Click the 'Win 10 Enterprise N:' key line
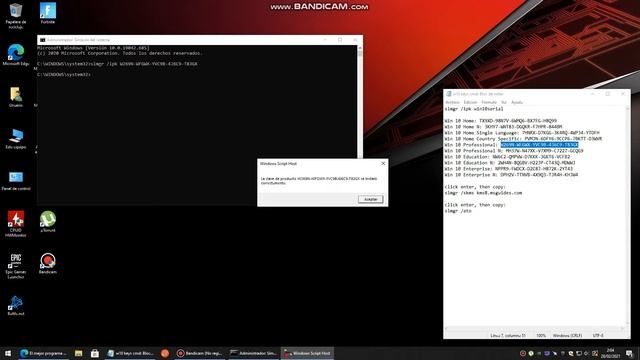Viewport: 640px width, 360px height. click(511, 175)
